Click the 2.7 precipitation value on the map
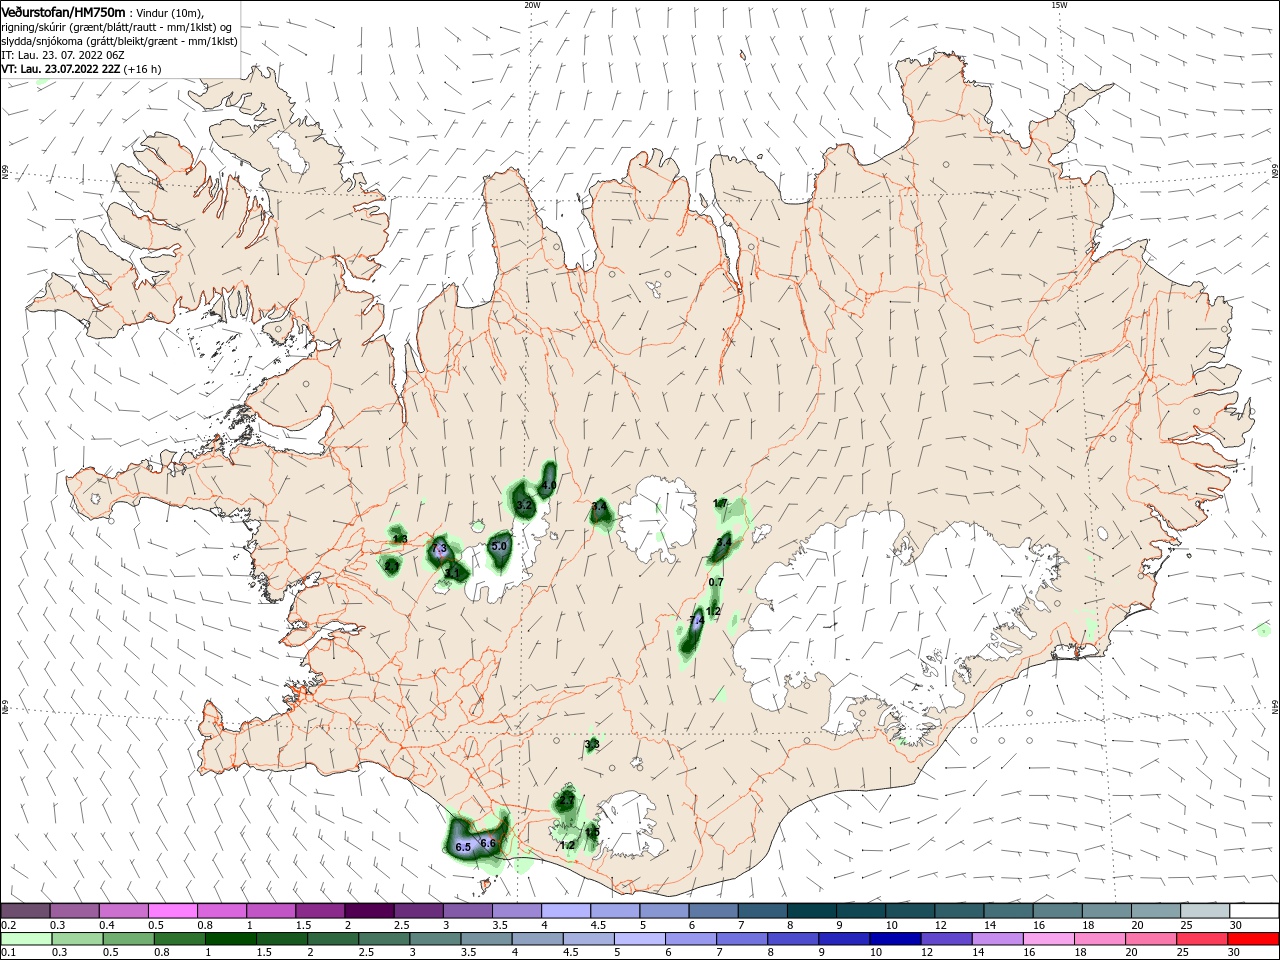This screenshot has width=1280, height=960. click(x=566, y=800)
